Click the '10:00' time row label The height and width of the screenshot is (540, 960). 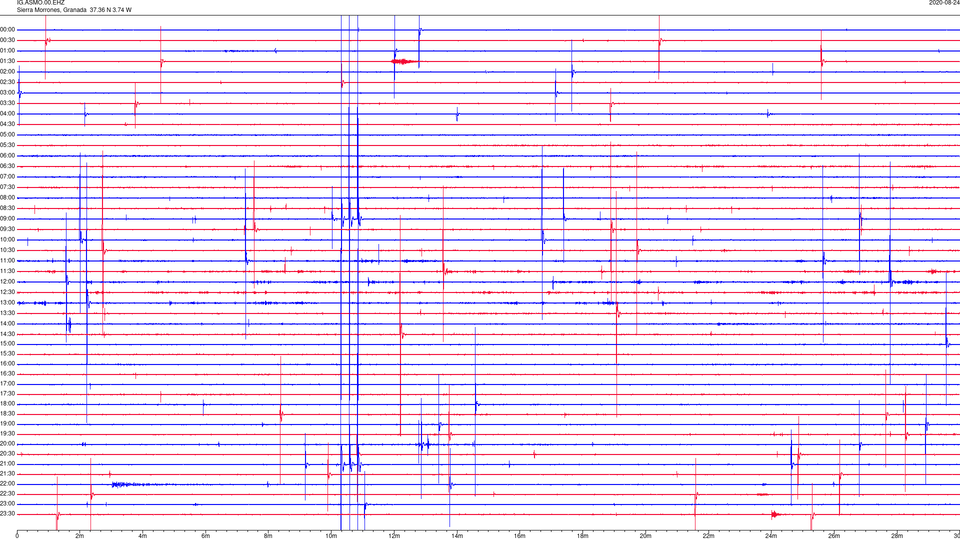tap(8, 239)
